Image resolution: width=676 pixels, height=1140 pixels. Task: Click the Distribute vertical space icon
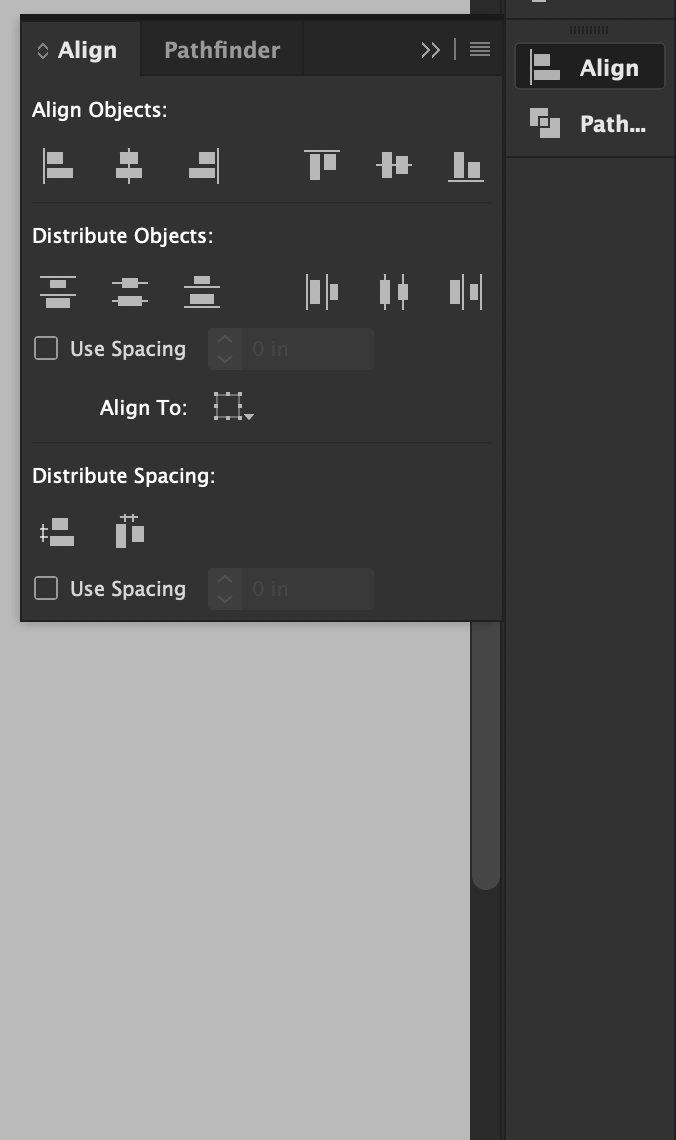click(57, 532)
